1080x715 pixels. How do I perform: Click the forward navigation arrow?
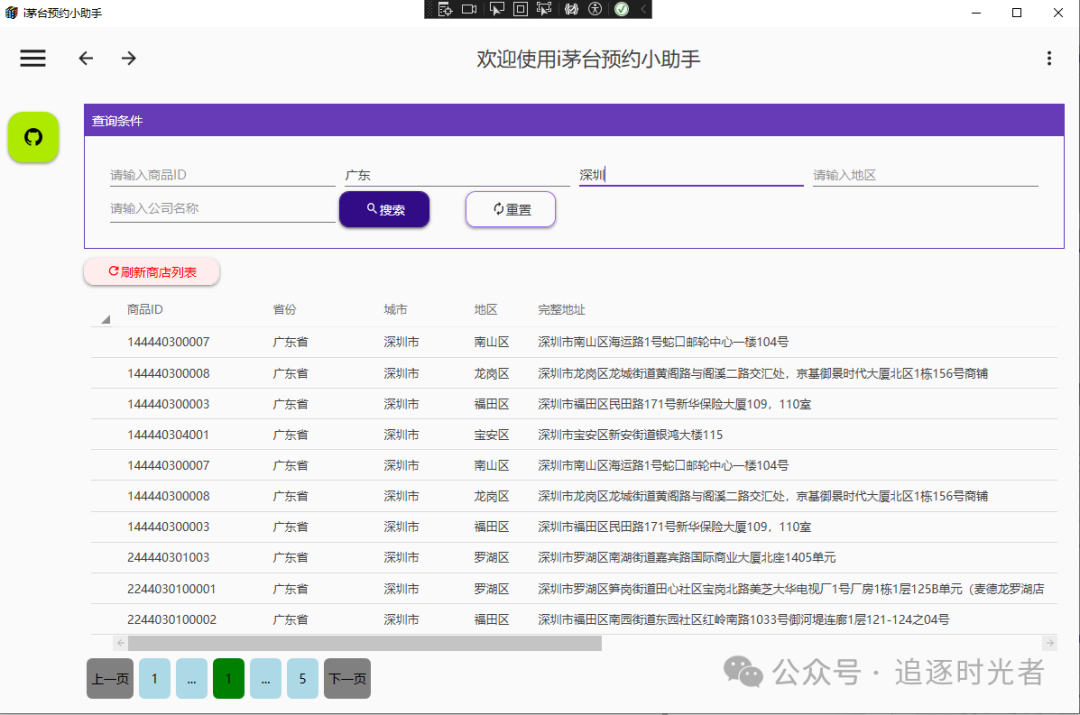tap(128, 58)
